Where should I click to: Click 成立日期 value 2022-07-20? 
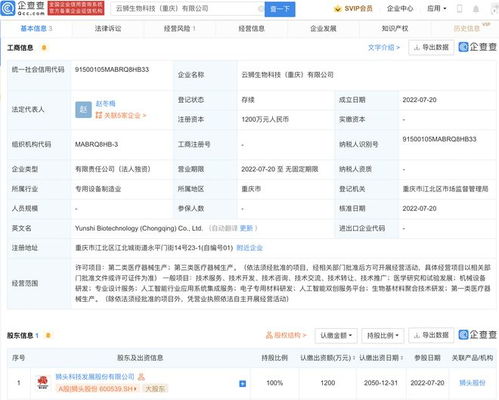click(419, 100)
